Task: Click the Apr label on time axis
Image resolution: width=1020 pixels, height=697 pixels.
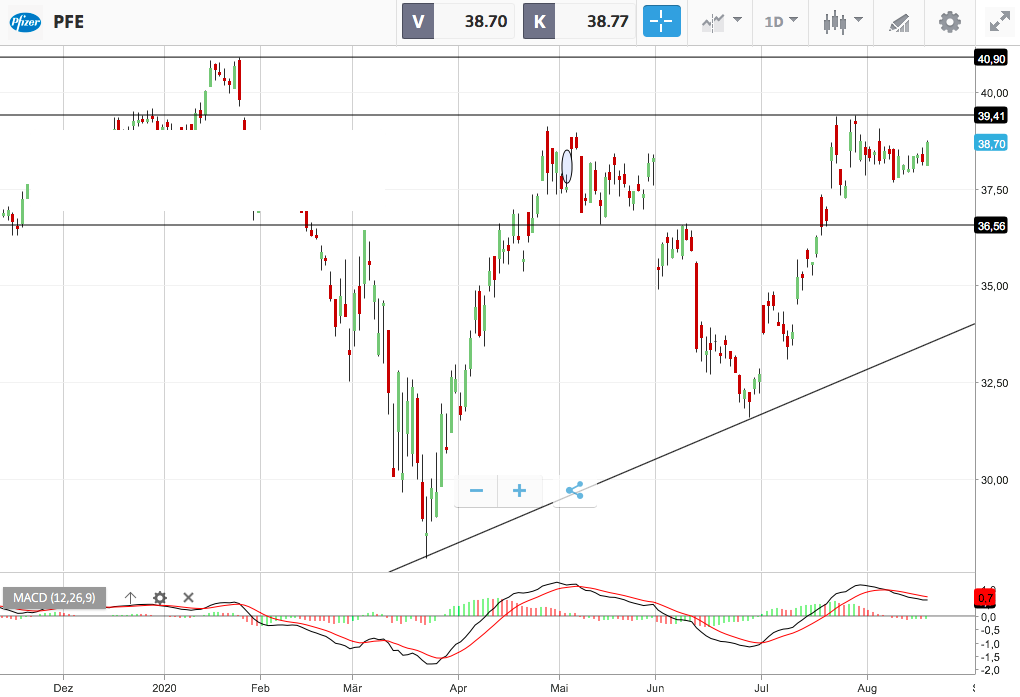Action: point(458,688)
